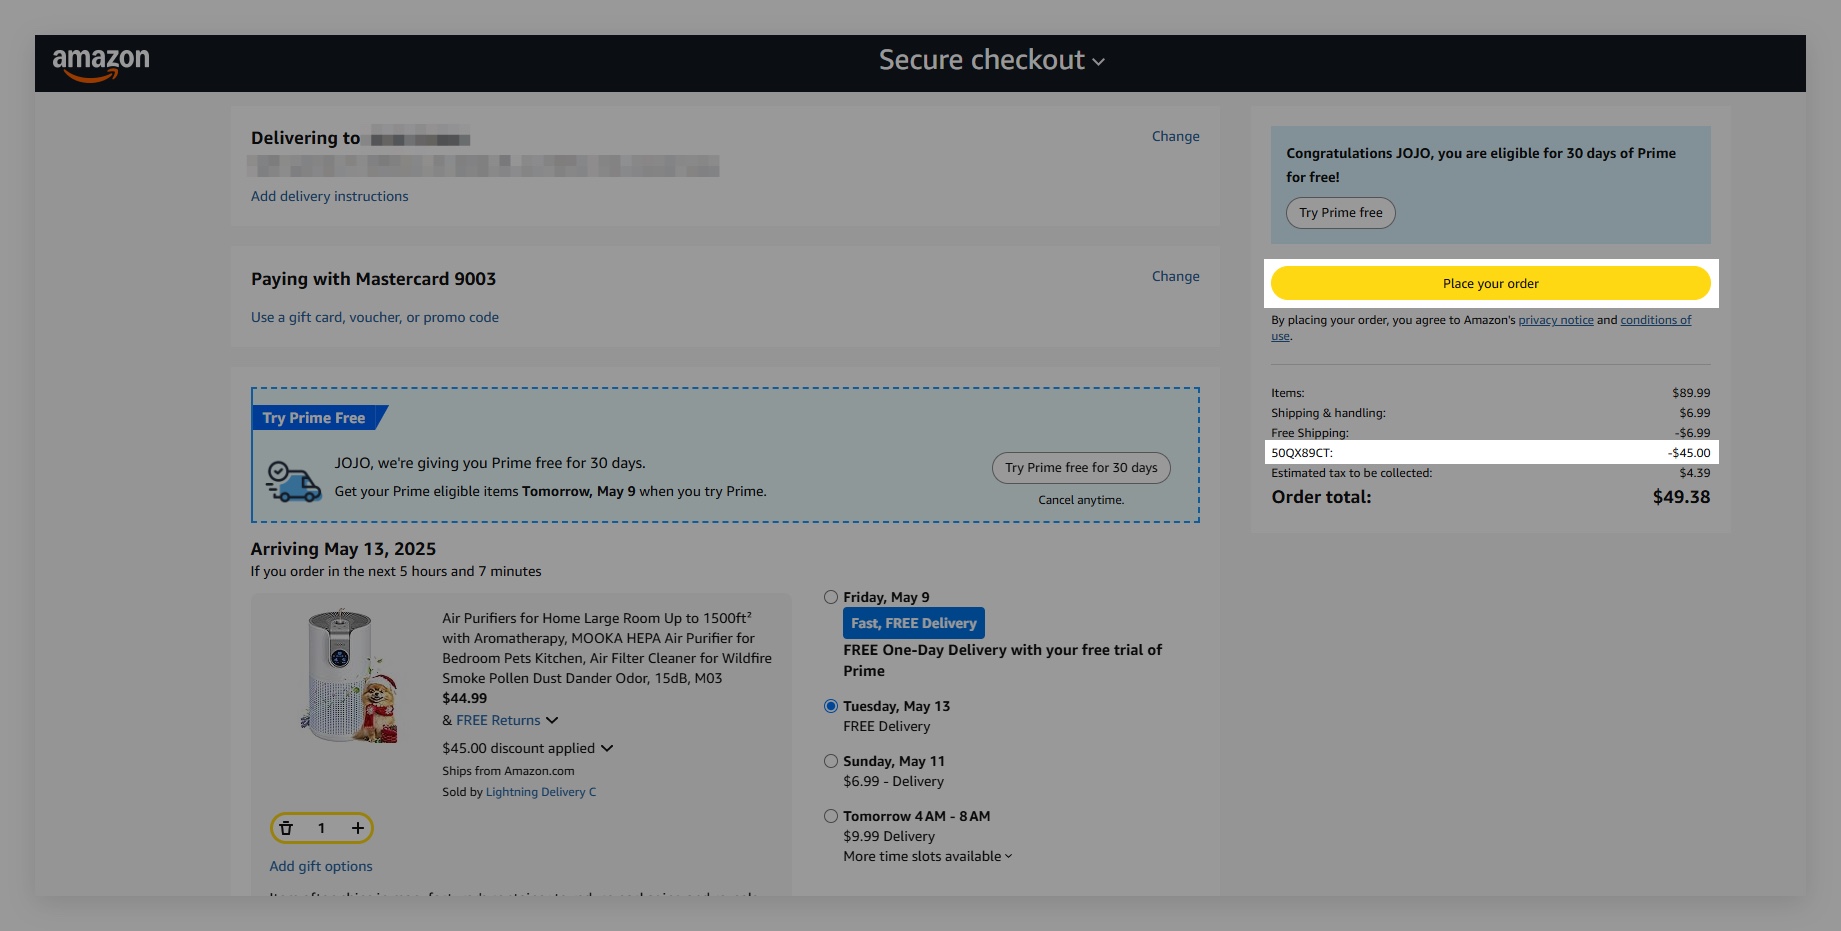Click the 50QX89CT promo code line
This screenshot has width=1841, height=931.
1490,453
